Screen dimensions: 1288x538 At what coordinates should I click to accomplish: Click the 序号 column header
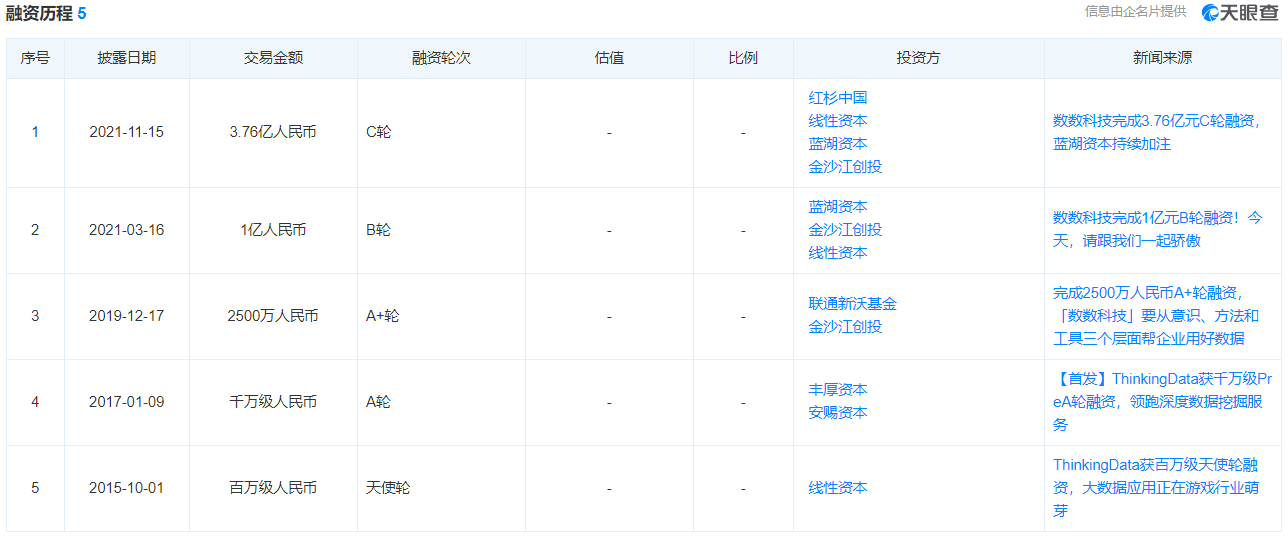(35, 58)
